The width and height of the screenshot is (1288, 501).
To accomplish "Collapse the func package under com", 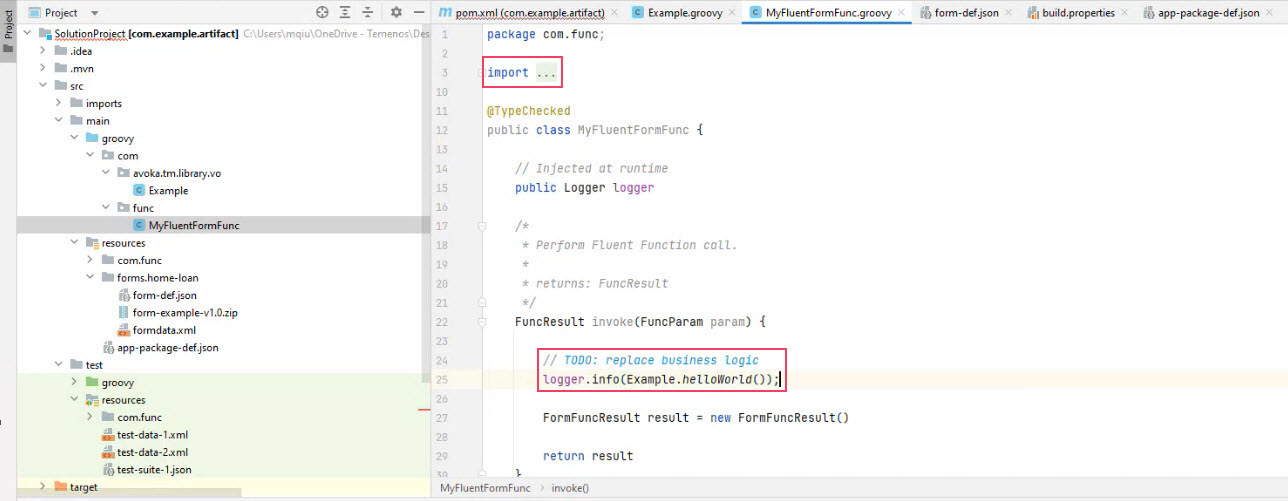I will 106,208.
